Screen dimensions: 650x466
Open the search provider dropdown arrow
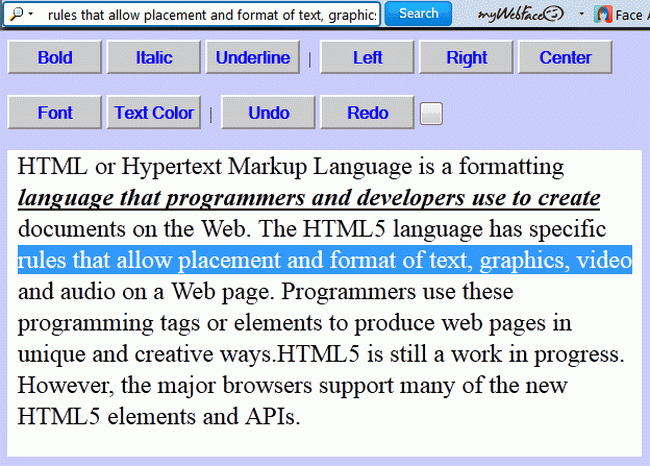(x=31, y=14)
